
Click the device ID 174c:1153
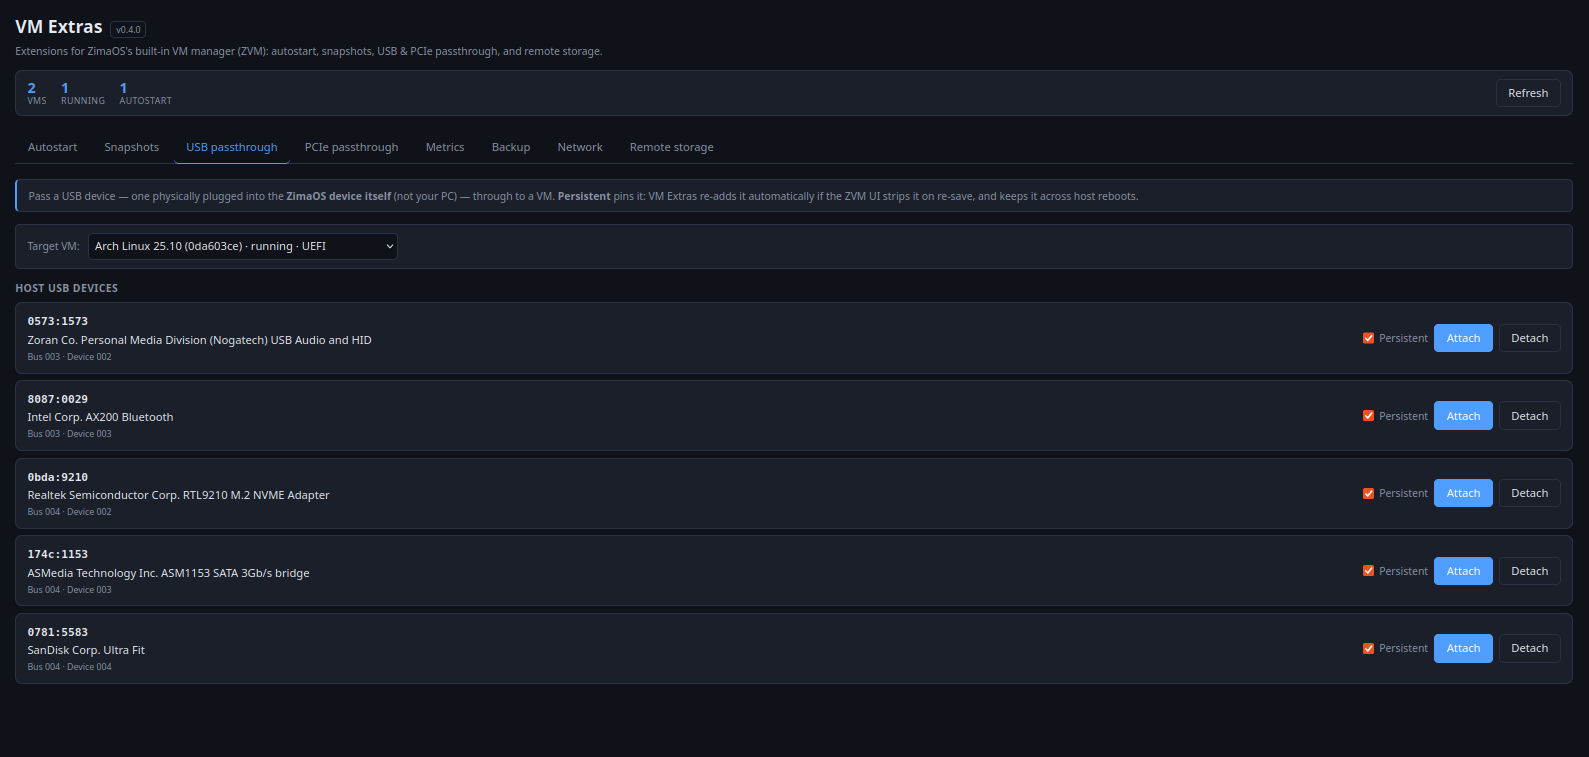coord(58,554)
